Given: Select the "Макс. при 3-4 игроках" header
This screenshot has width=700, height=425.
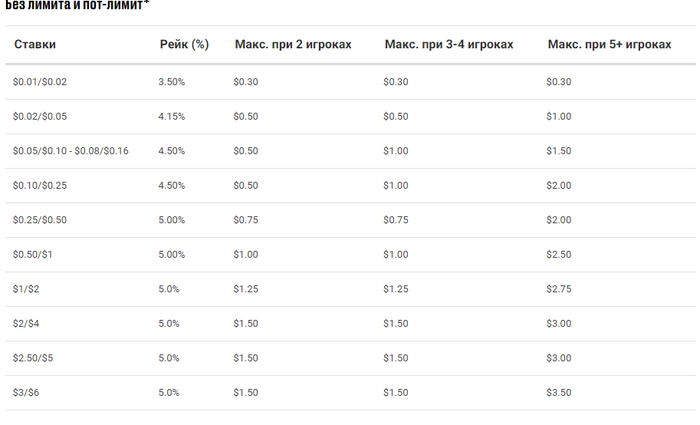Looking at the screenshot, I should point(448,45).
